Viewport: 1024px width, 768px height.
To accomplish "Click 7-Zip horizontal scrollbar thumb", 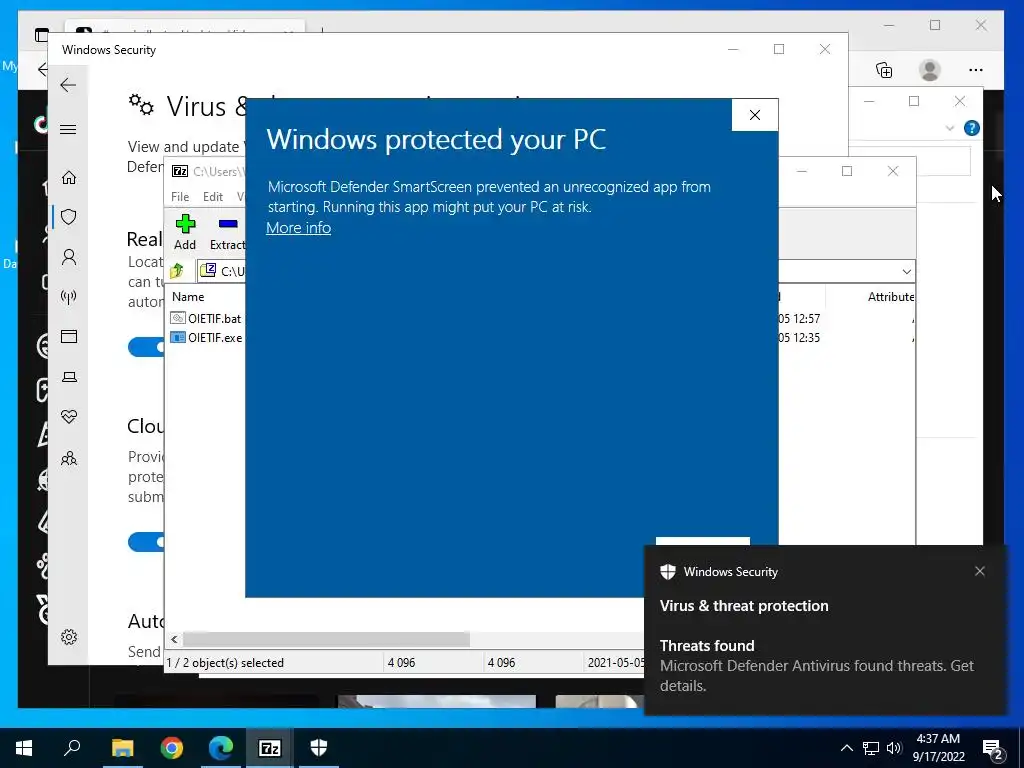I will (326, 639).
